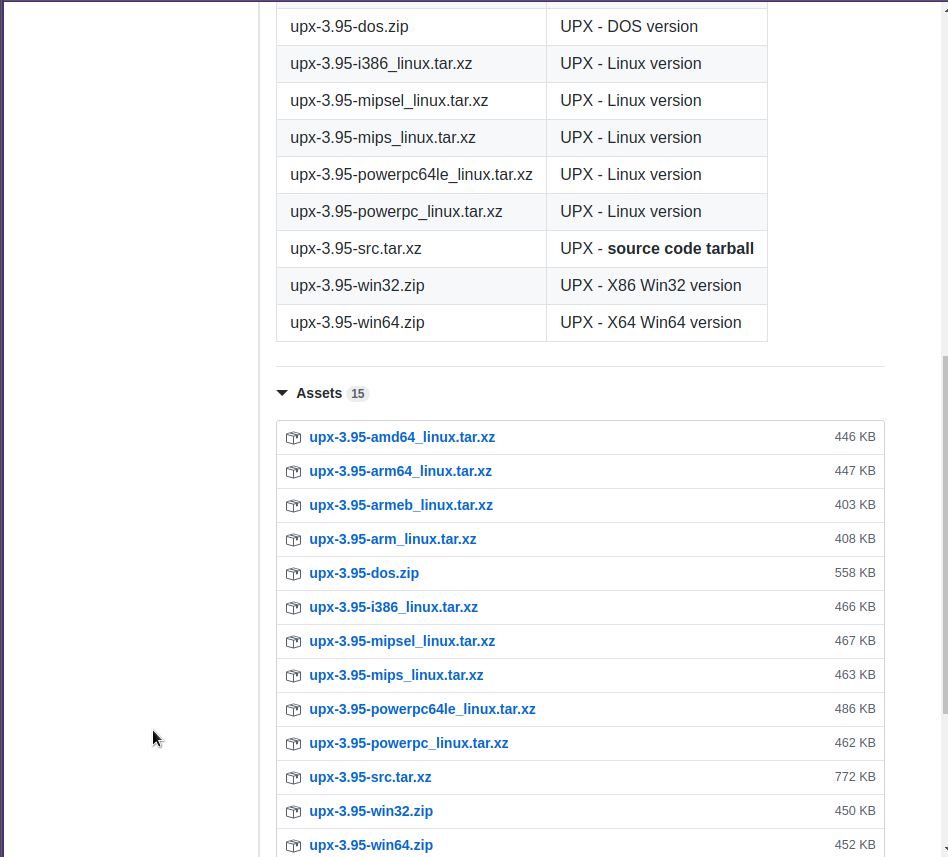The image size is (948, 857).
Task: Click package icon beside upx-3.95-mips_linux.tar.xz
Action: pos(293,675)
